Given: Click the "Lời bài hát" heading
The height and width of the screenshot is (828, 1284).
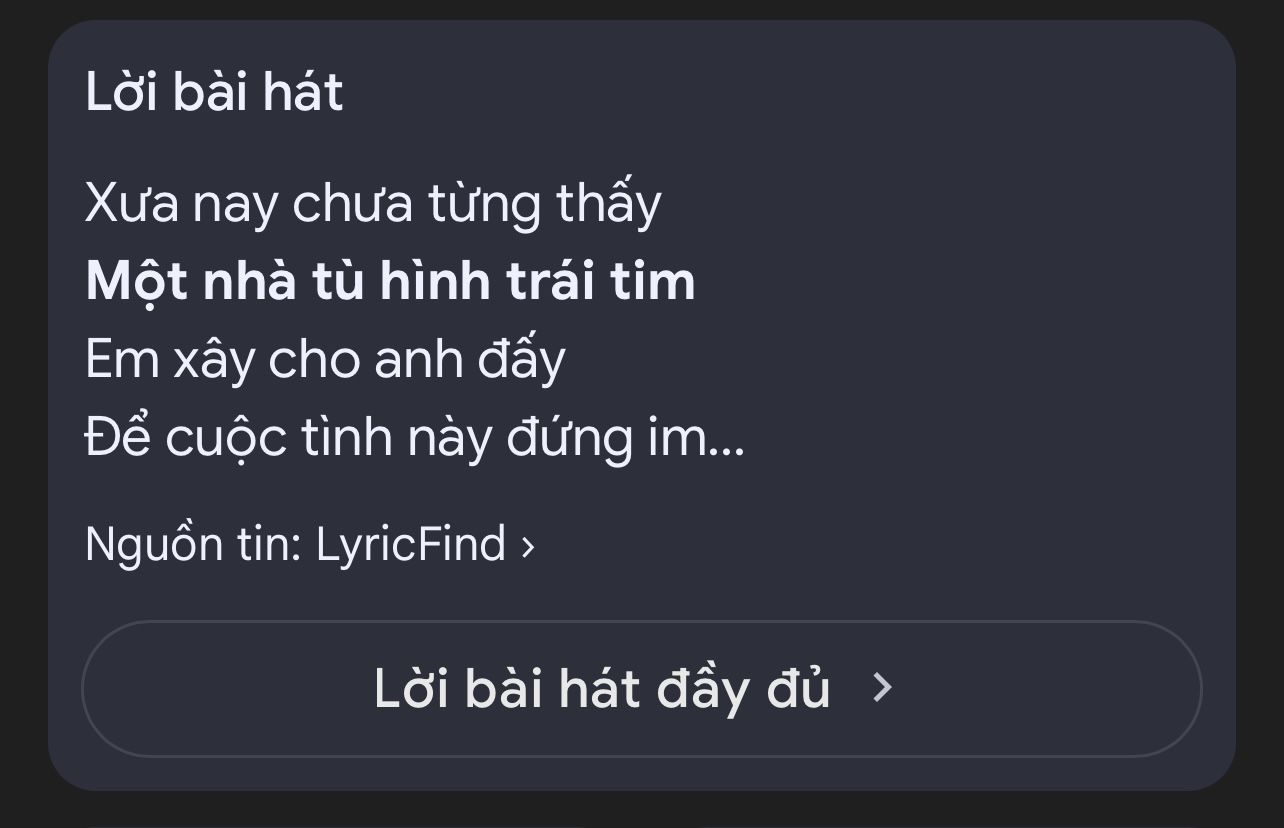Looking at the screenshot, I should pyautogui.click(x=214, y=93).
